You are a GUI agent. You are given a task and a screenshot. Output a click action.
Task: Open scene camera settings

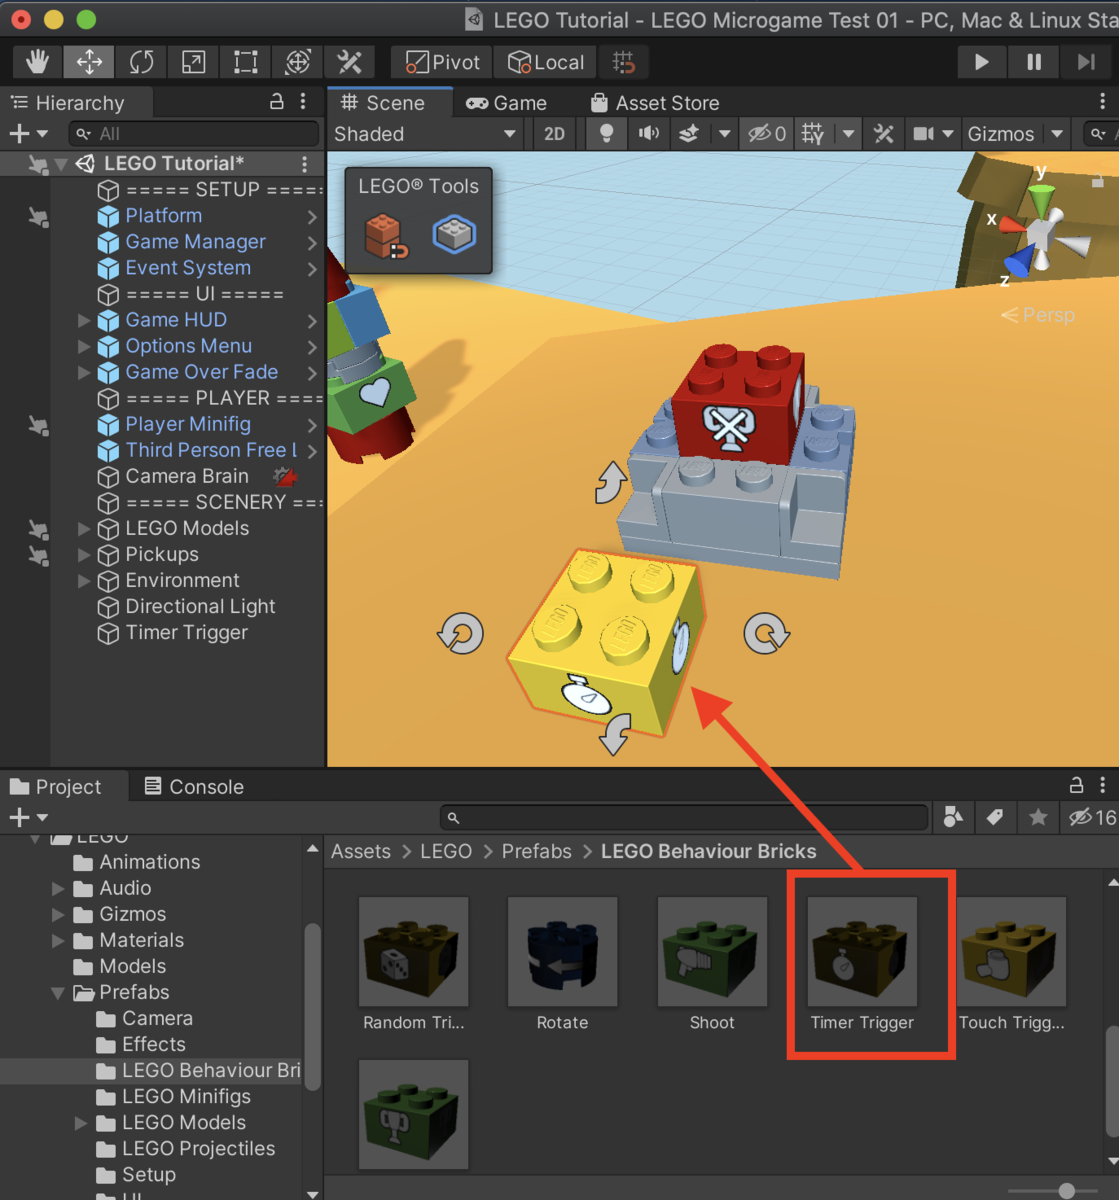[924, 134]
